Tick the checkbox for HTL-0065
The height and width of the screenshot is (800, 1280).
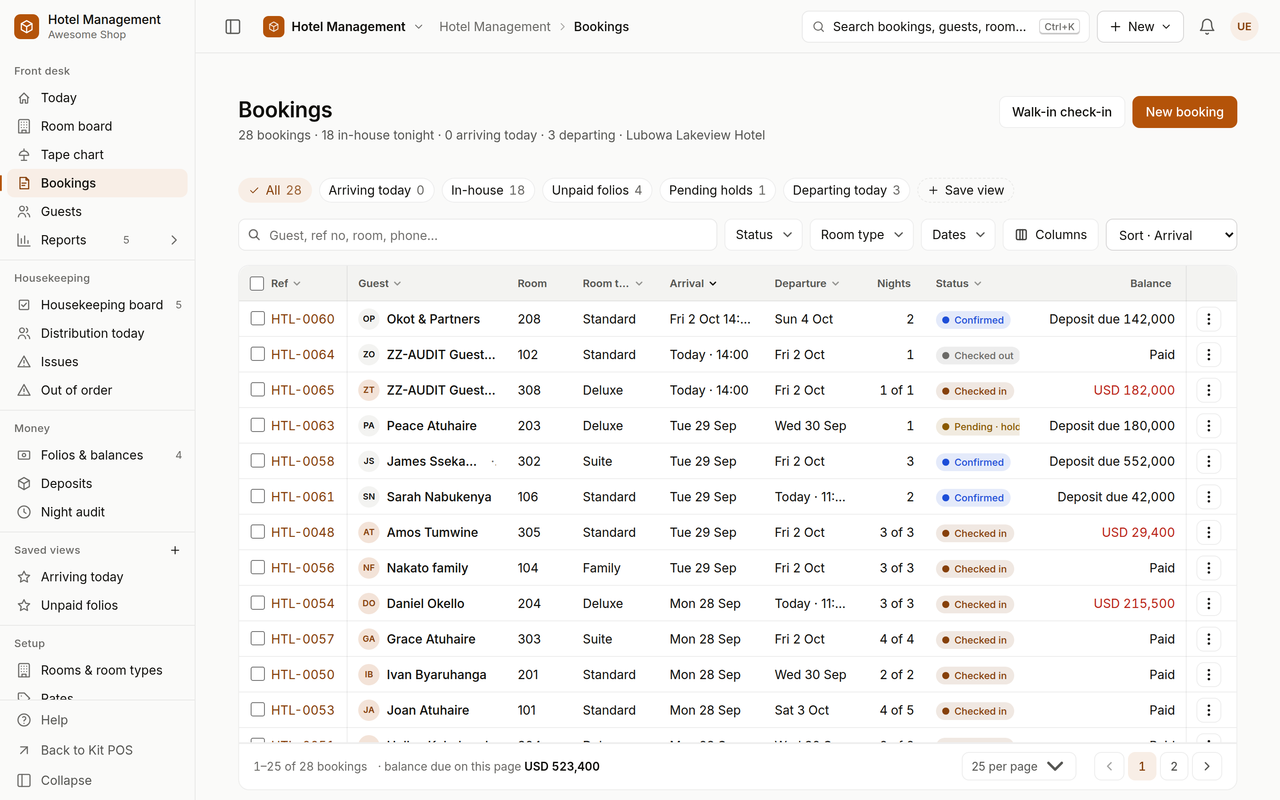pyautogui.click(x=257, y=389)
